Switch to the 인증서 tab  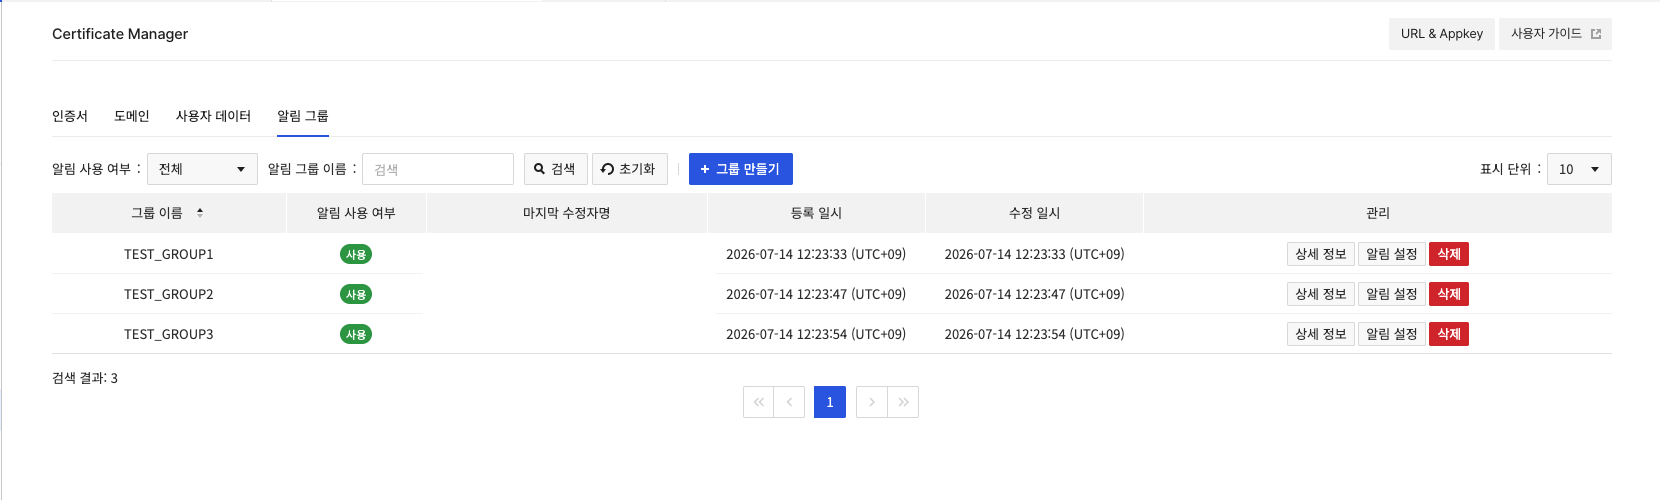pos(70,116)
